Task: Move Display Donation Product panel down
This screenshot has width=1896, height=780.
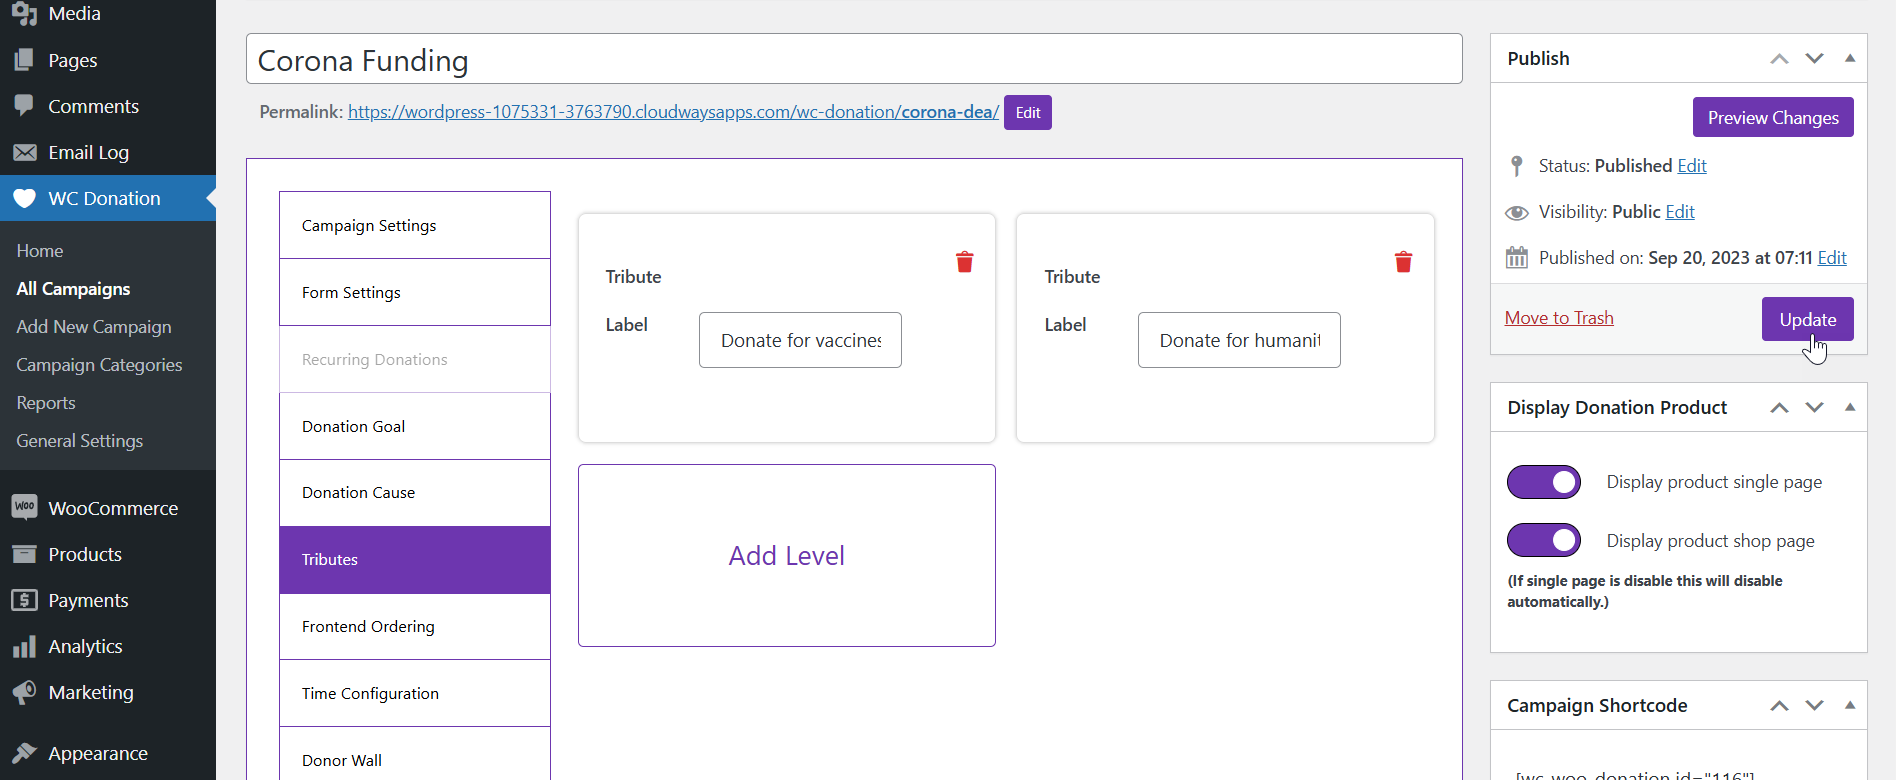Action: pyautogui.click(x=1814, y=408)
